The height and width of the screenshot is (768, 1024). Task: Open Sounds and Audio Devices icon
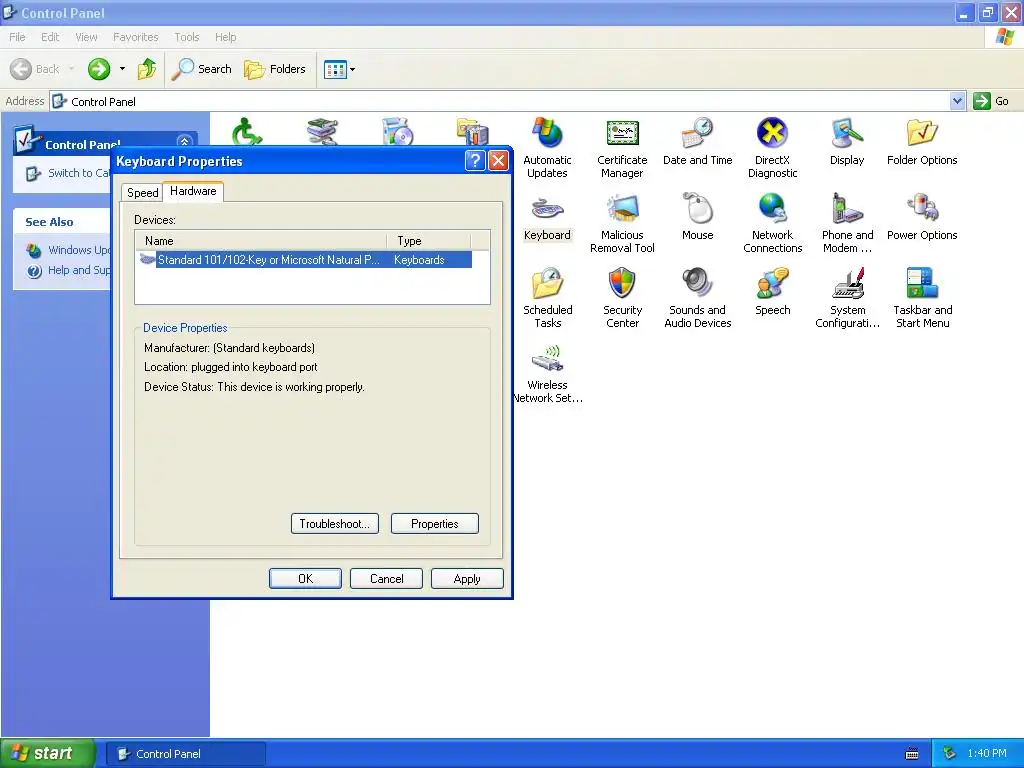click(x=697, y=298)
